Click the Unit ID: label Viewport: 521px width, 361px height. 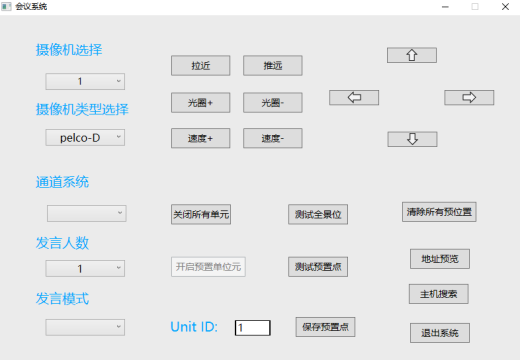[x=194, y=327]
